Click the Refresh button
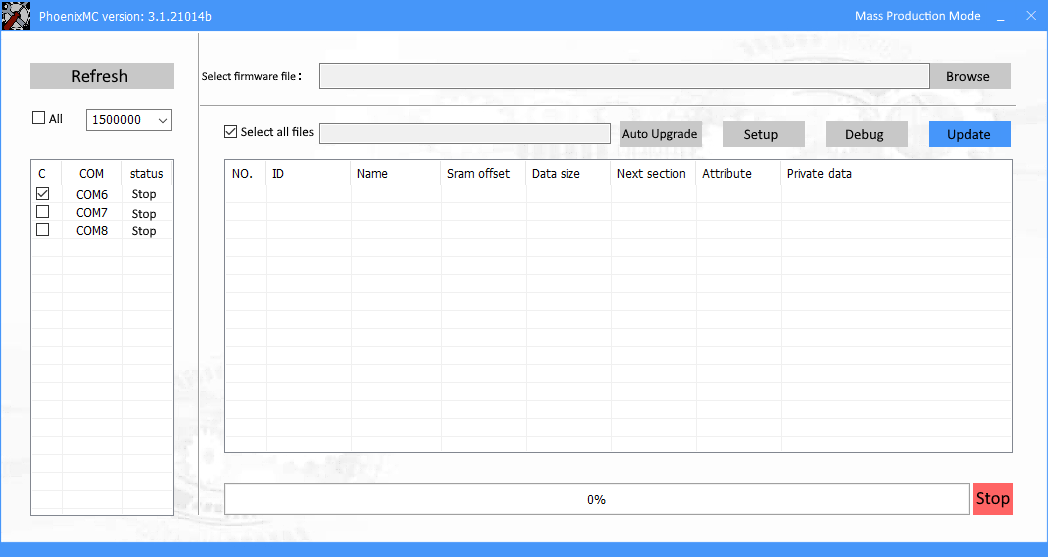 [x=102, y=76]
